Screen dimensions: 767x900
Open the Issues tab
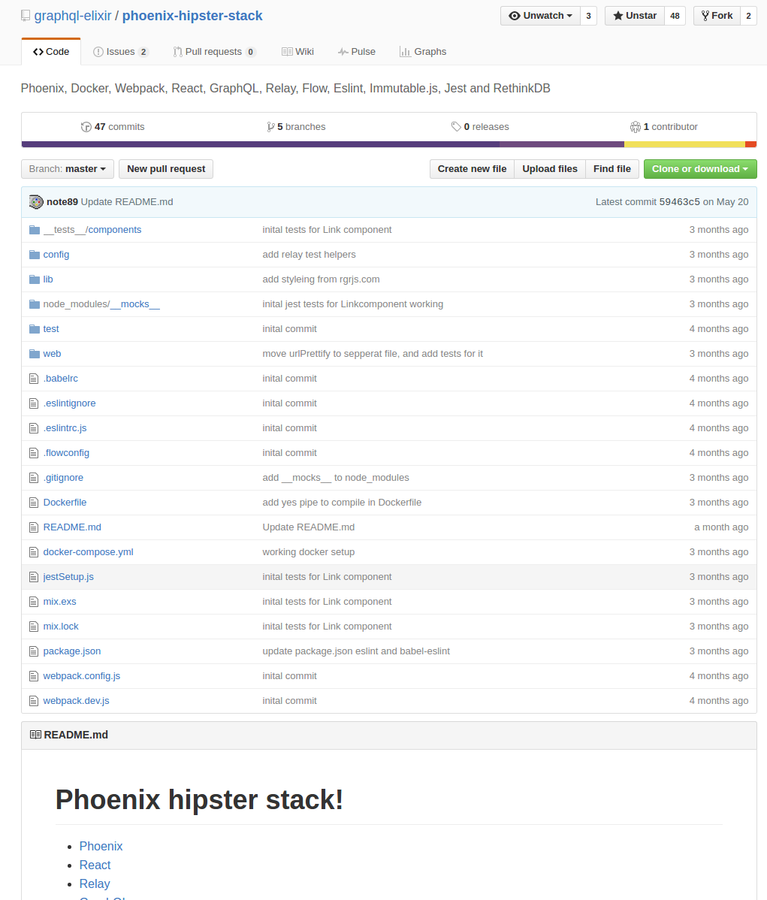(121, 52)
